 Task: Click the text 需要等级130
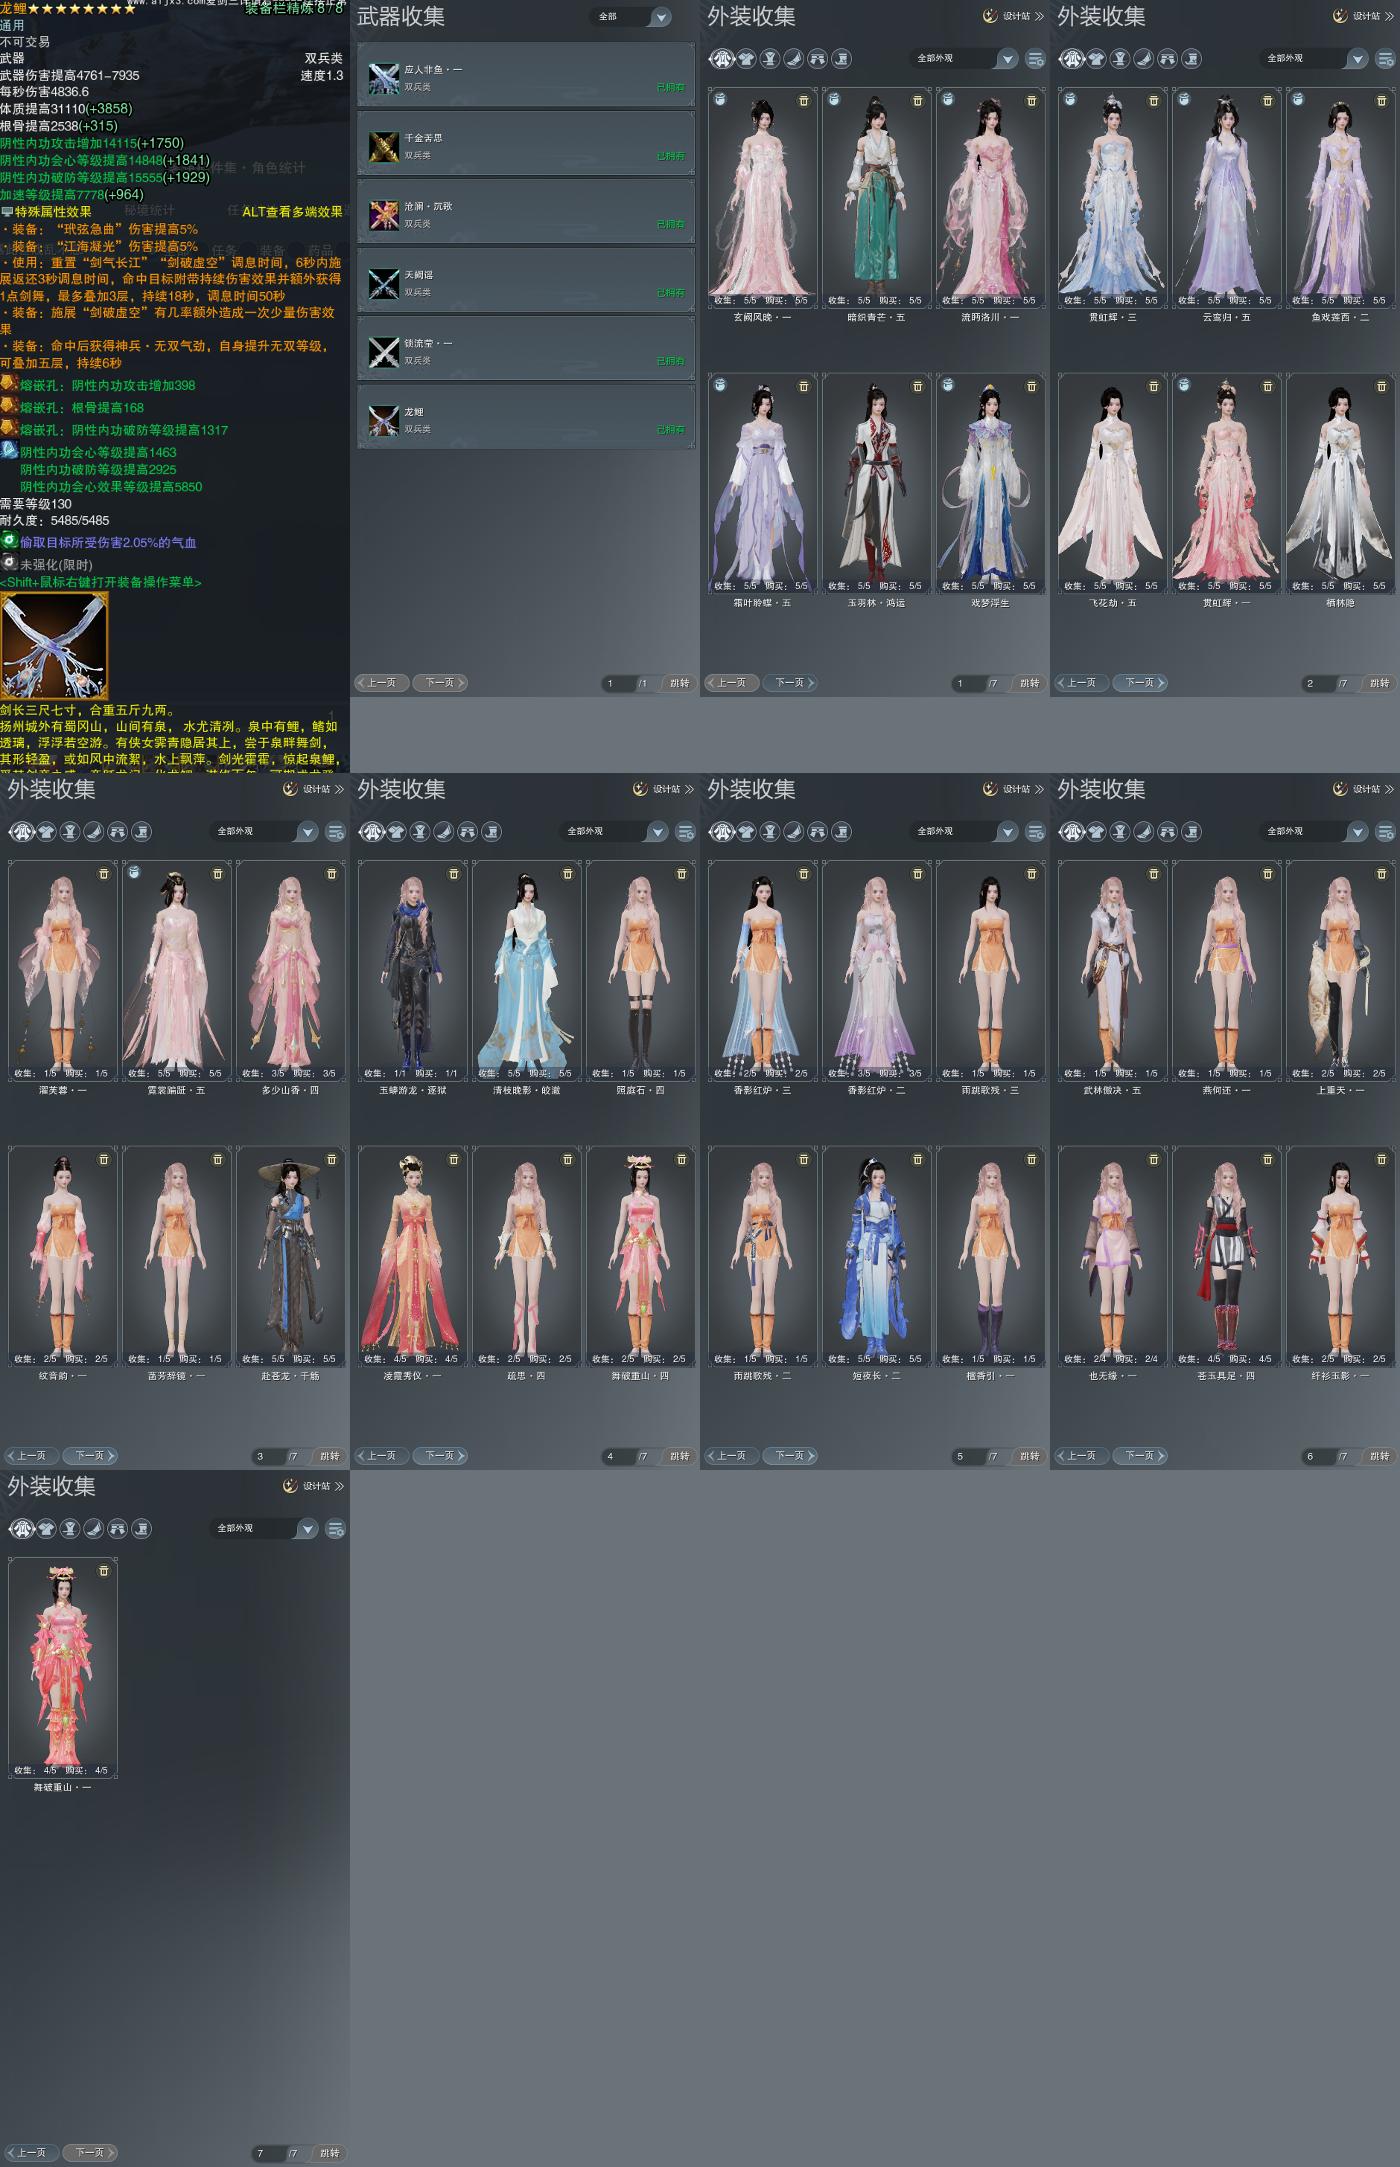tap(36, 504)
